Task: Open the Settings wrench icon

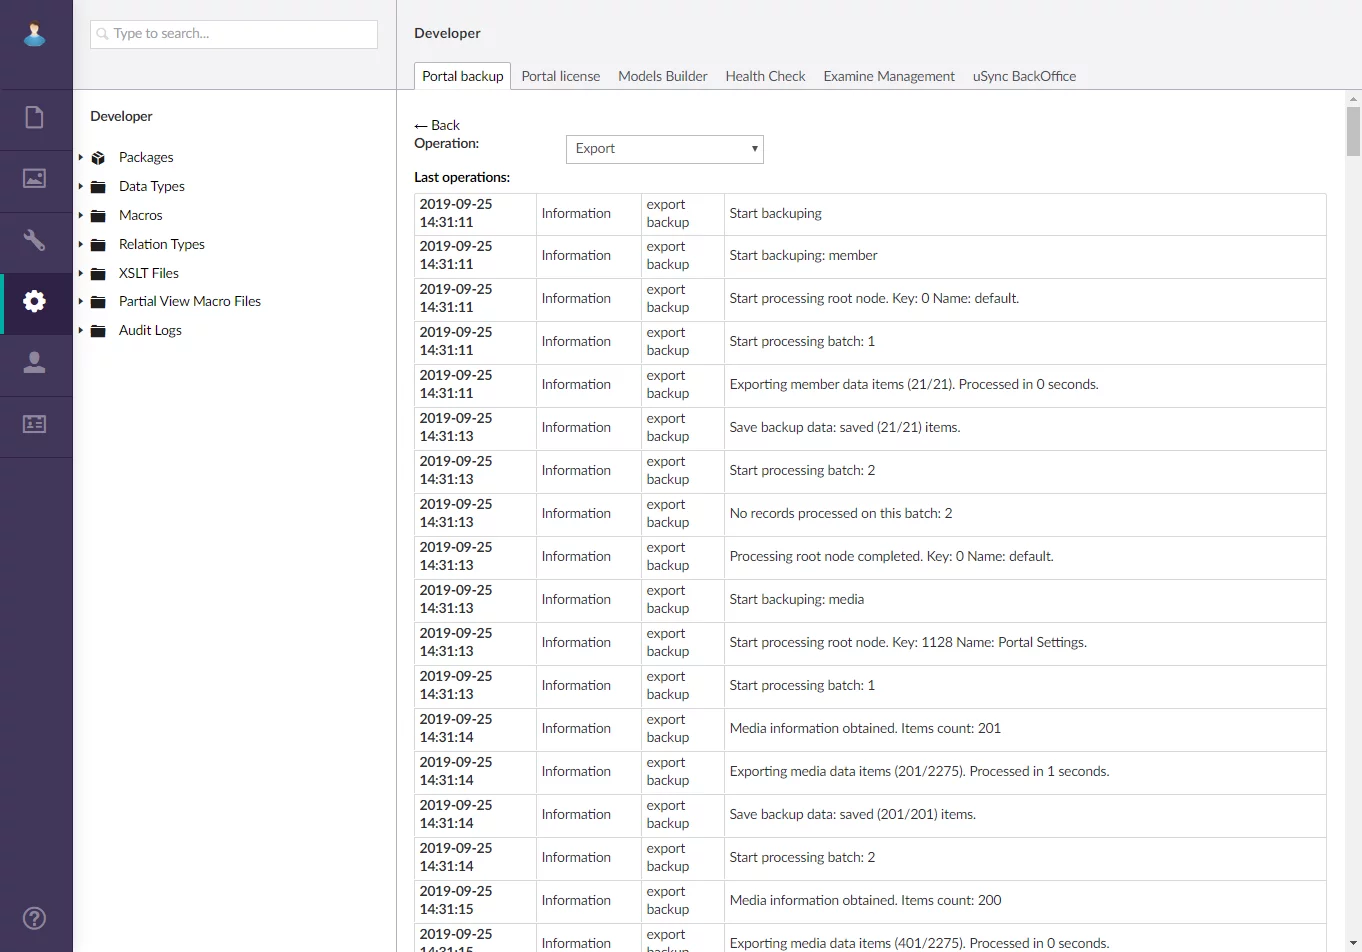Action: (35, 240)
